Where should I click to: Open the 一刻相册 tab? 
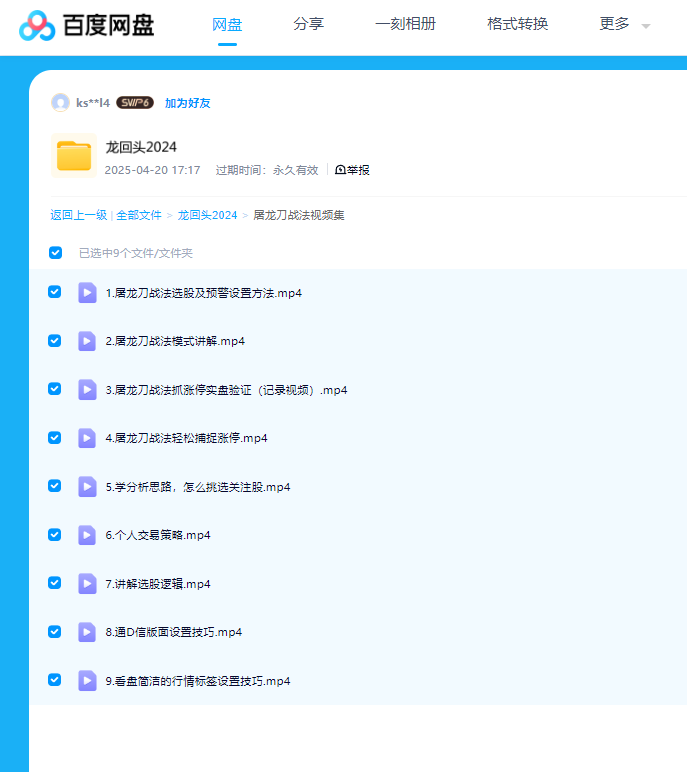405,24
